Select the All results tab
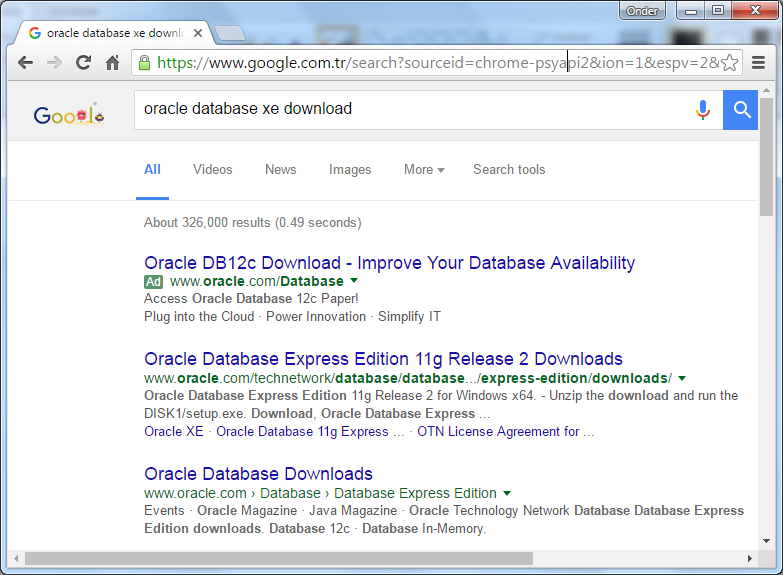783x575 pixels. tap(152, 170)
